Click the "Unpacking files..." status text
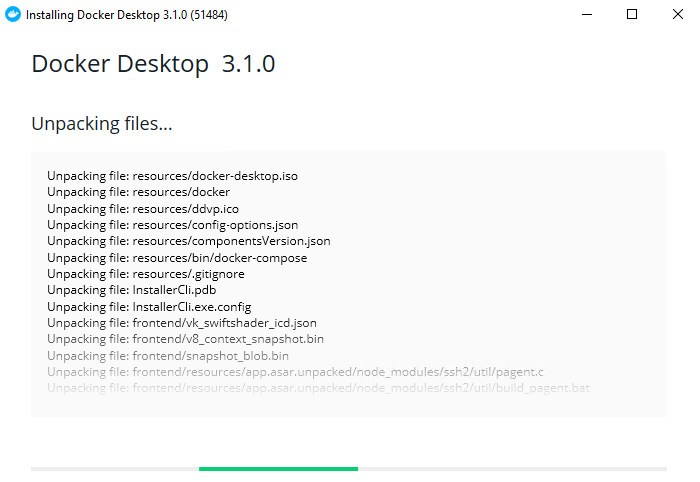 click(102, 124)
